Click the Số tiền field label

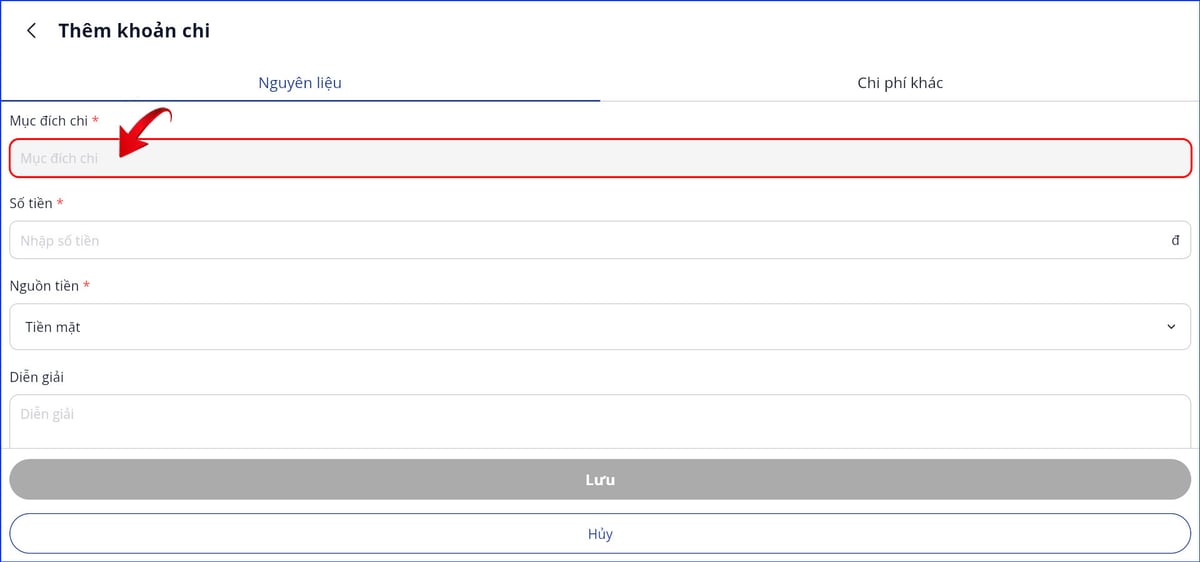pos(31,204)
